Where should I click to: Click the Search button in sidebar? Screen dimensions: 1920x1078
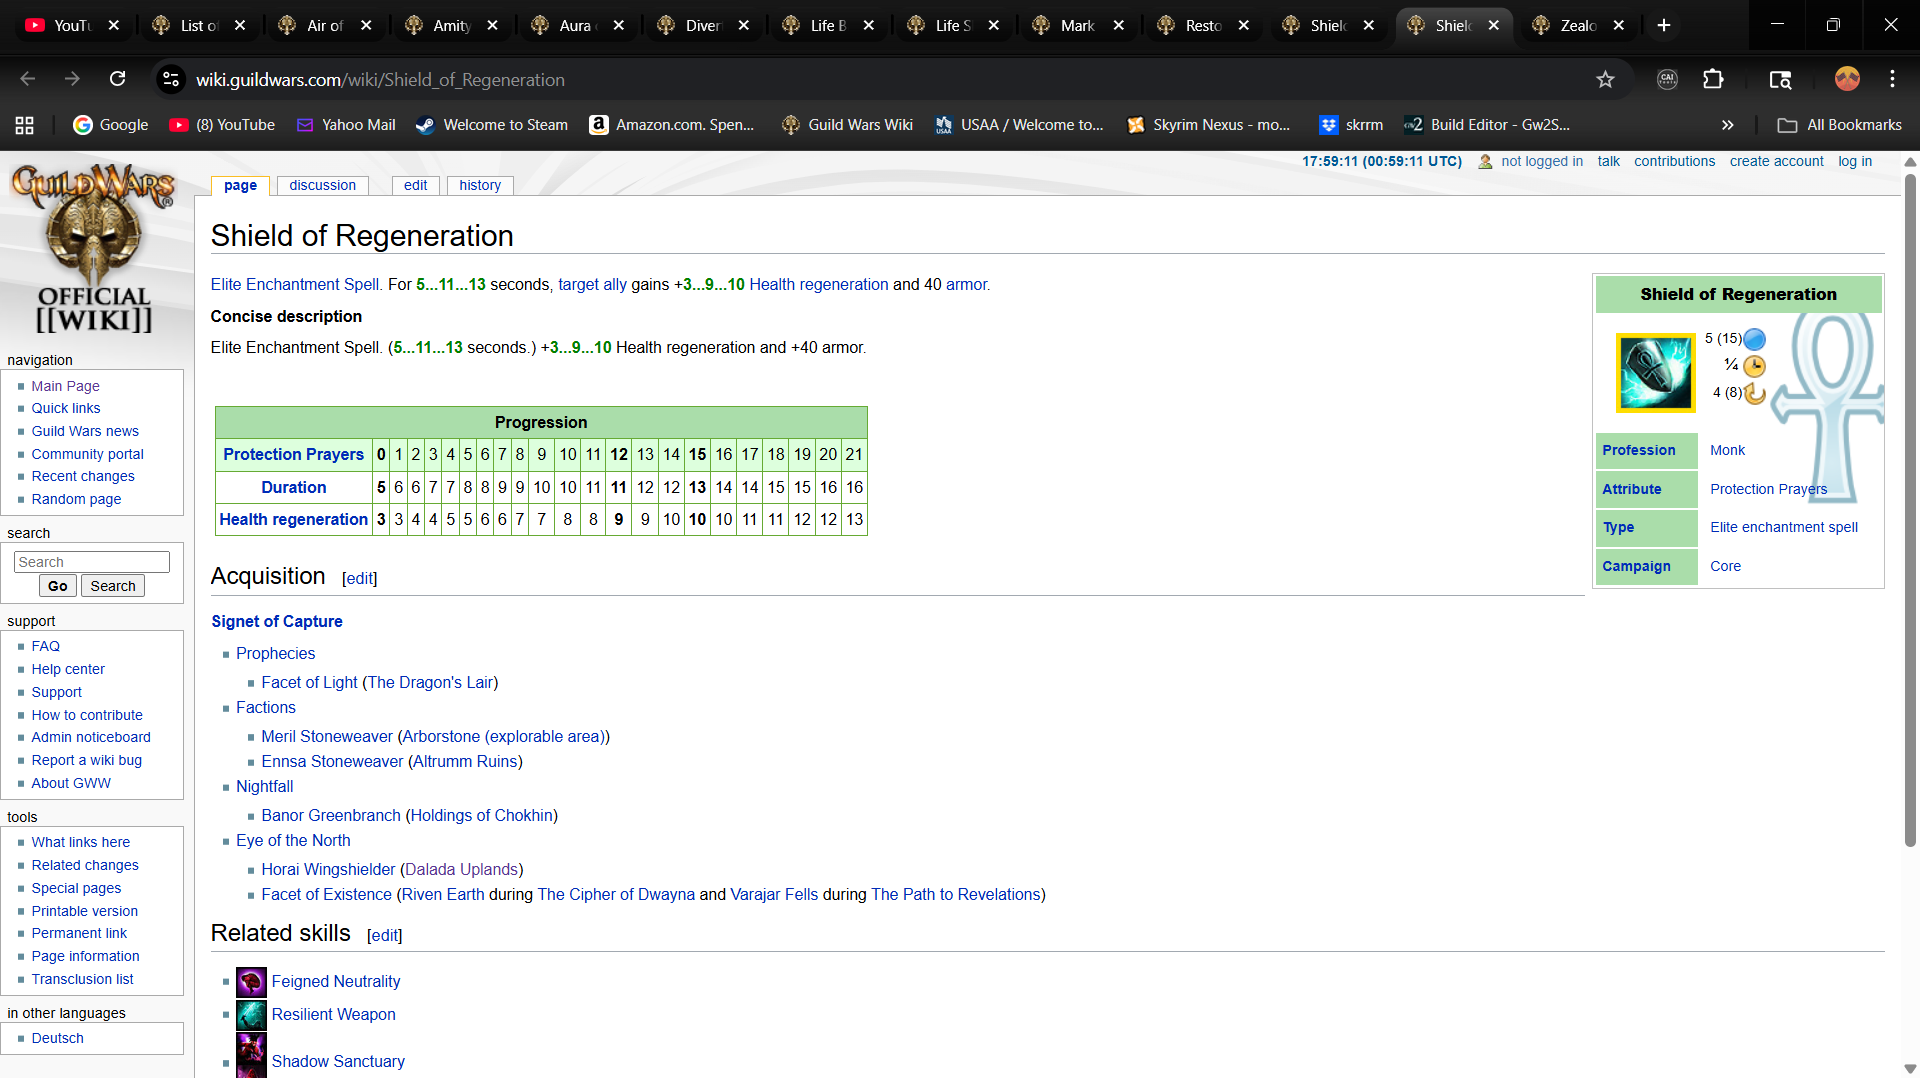pos(113,586)
